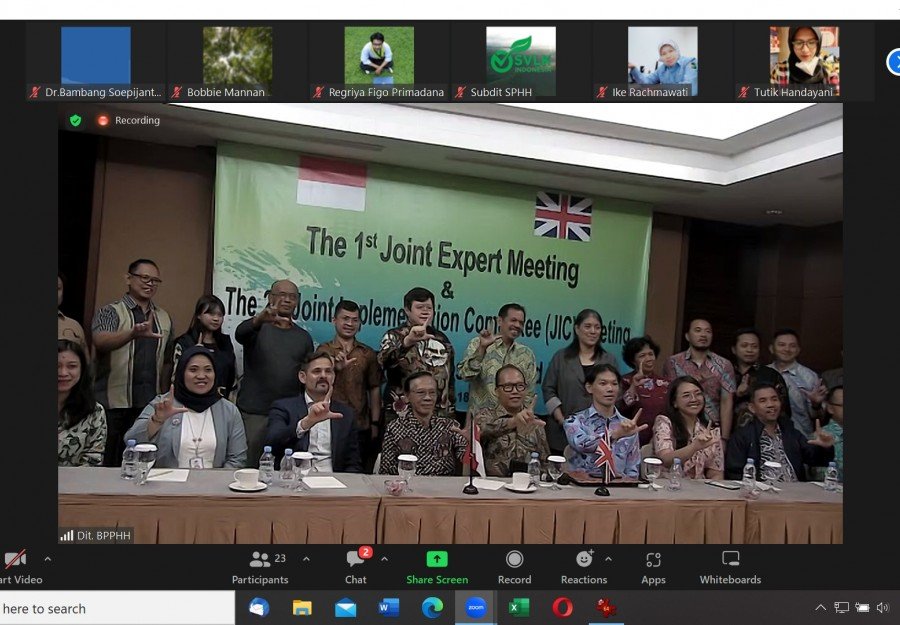
Task: Open the Zoom Apps panel
Action: coord(653,567)
